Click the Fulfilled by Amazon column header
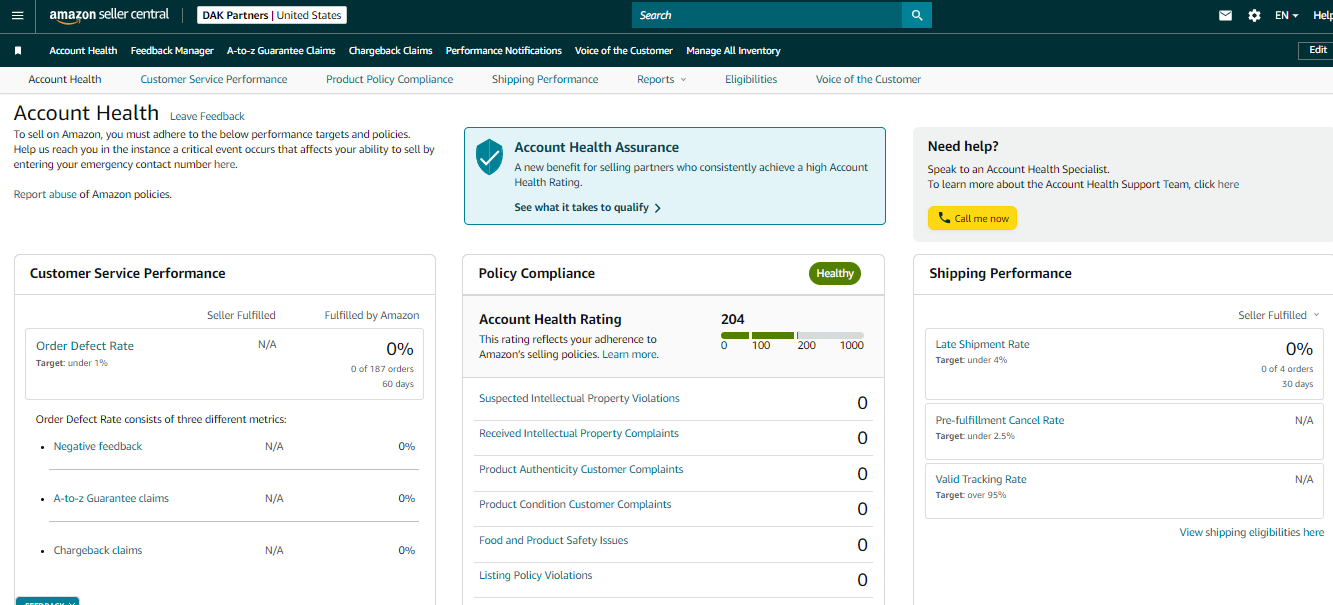 coord(372,315)
